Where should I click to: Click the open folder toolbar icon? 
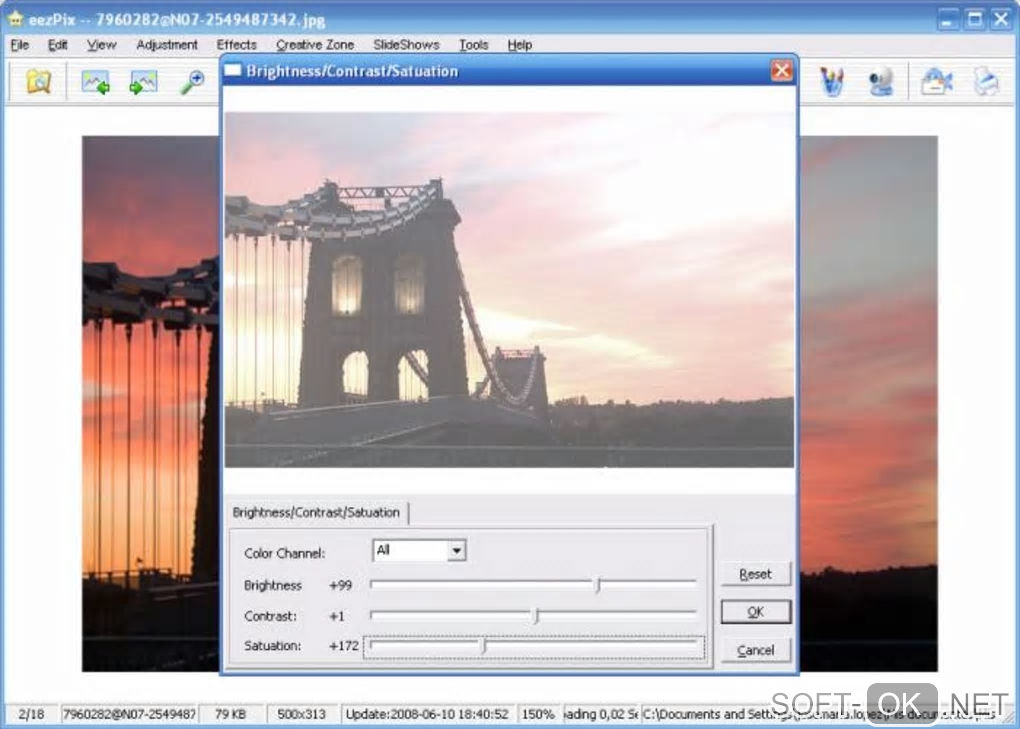click(38, 82)
